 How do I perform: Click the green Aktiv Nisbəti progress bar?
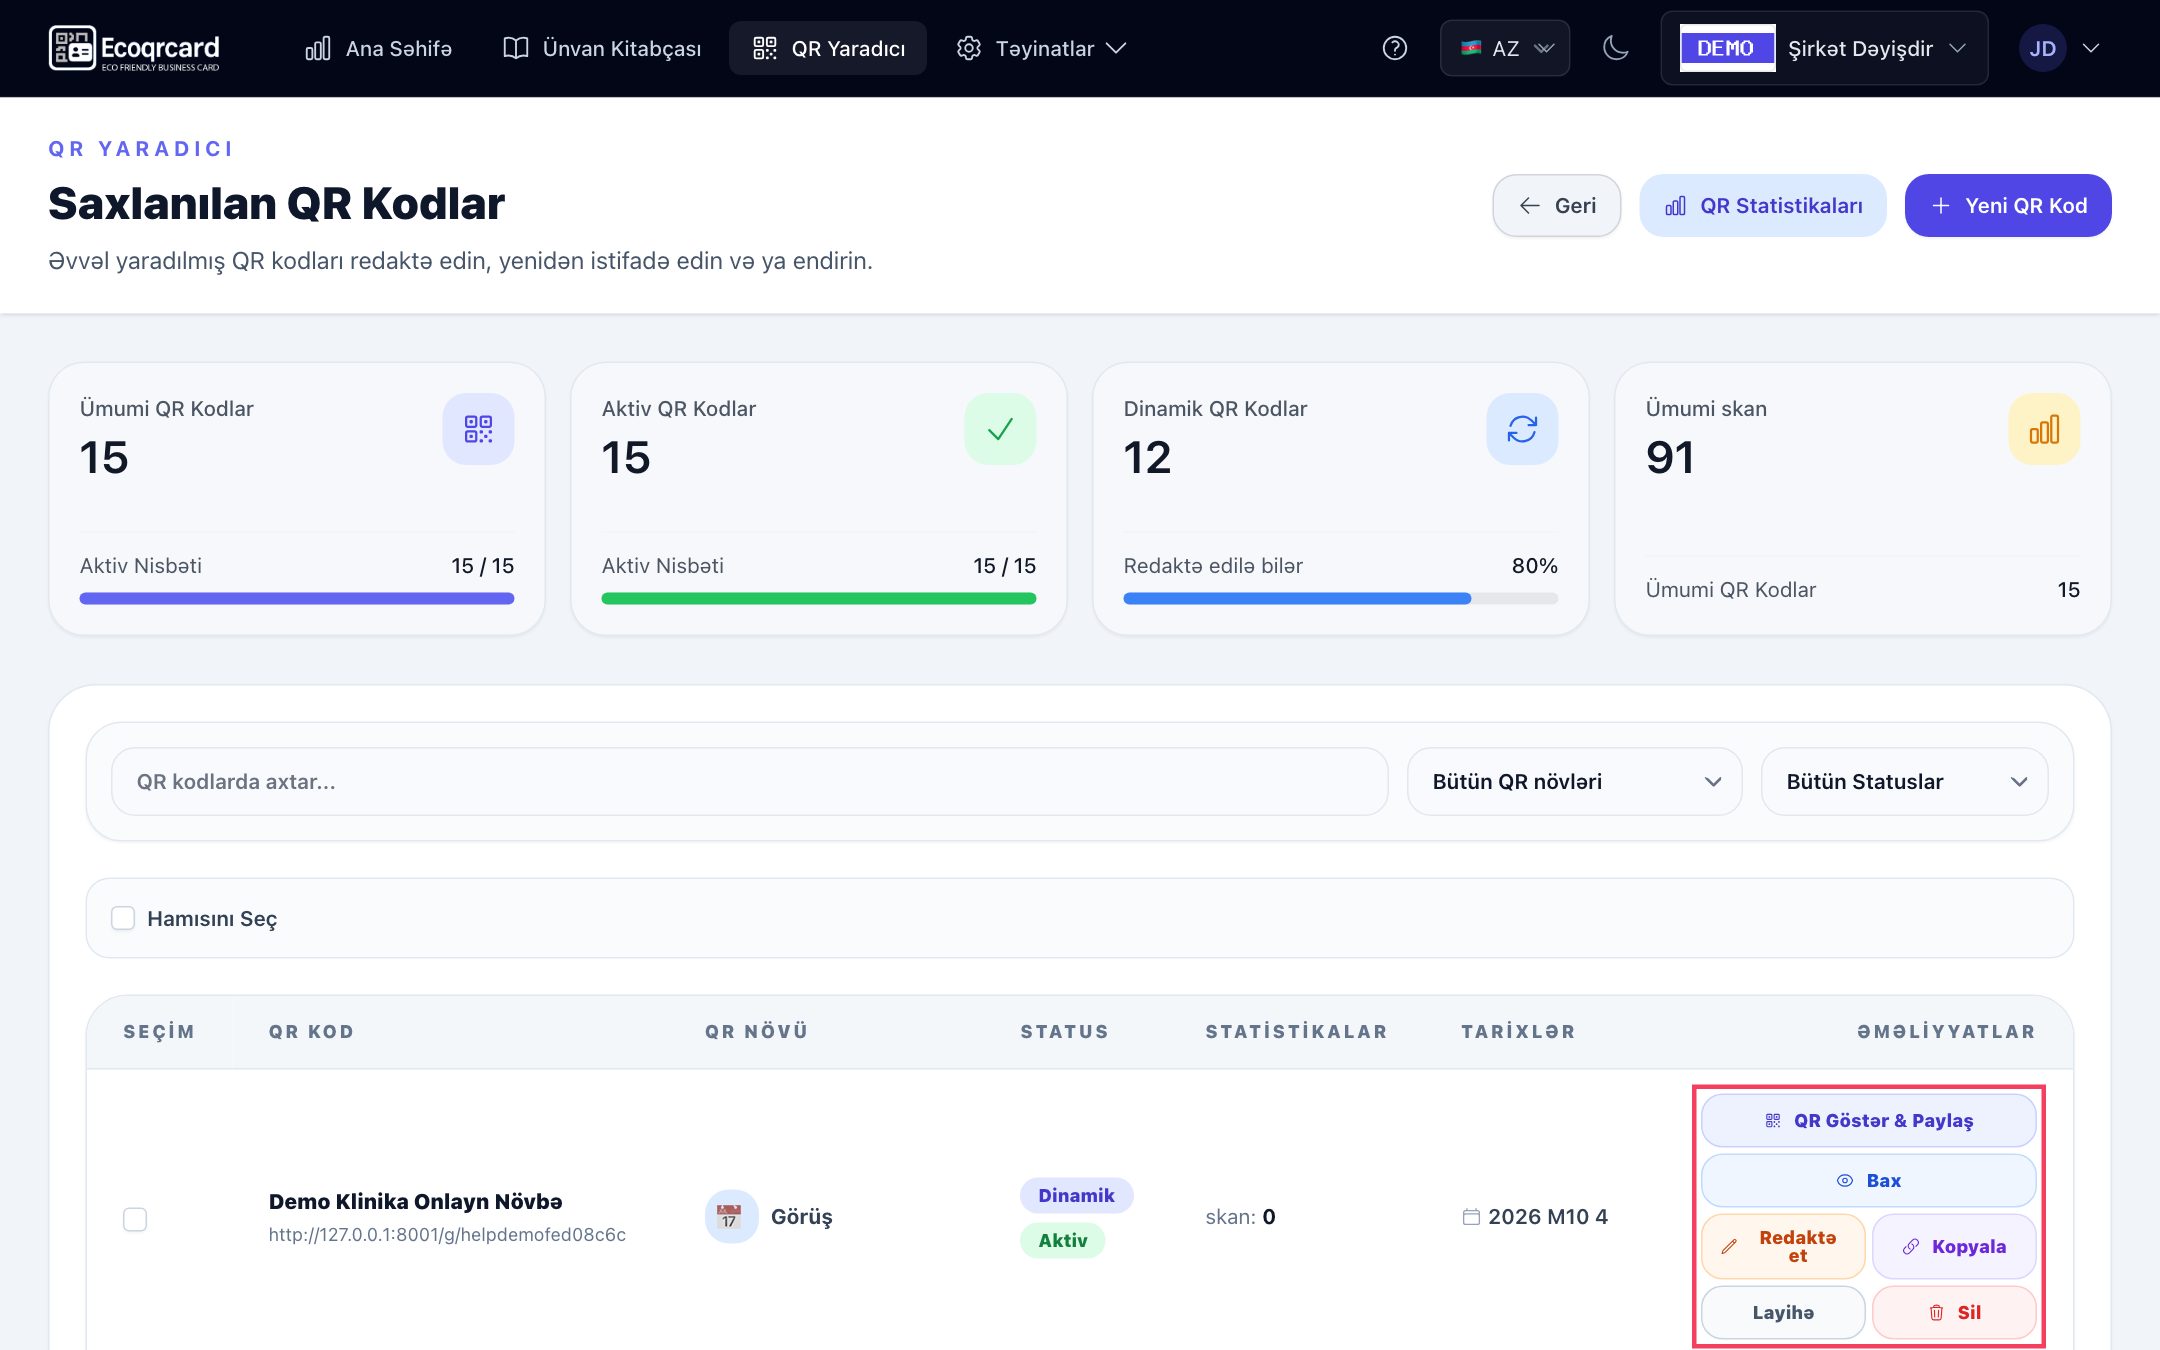click(819, 599)
